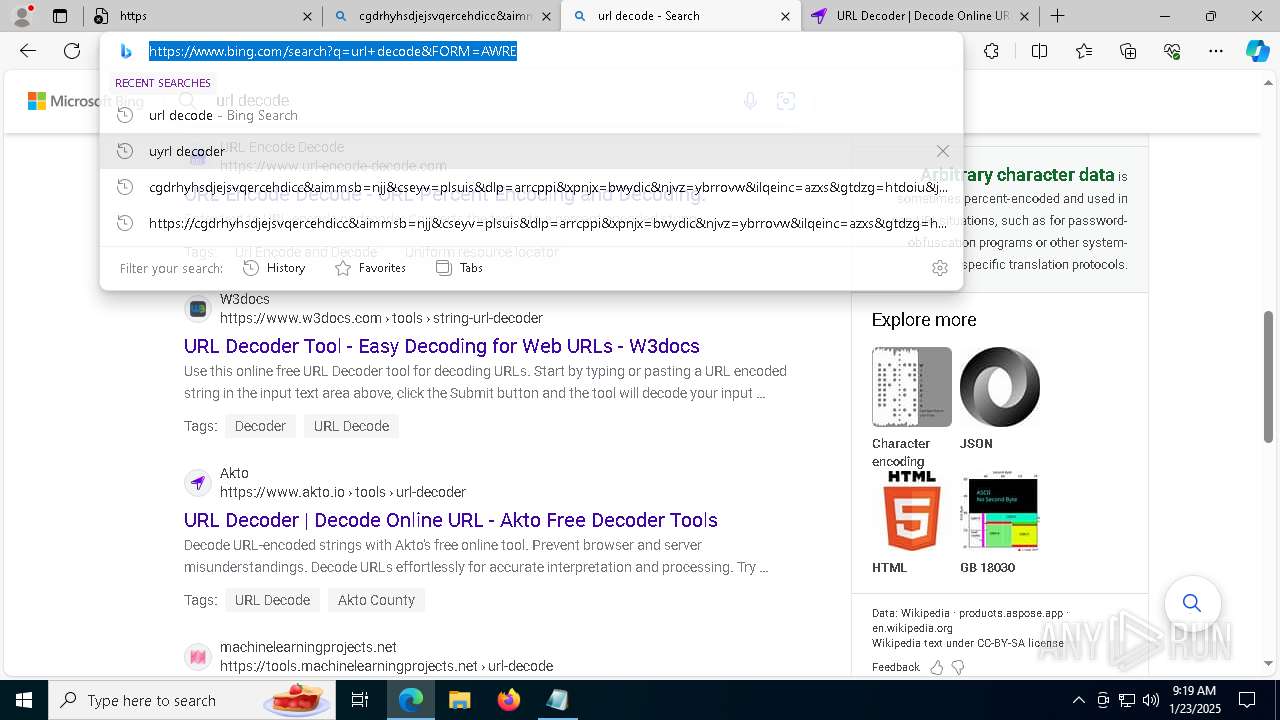Open the Extensions puzzle icon
Viewport: 1280px width, 720px height.
click(x=991, y=51)
